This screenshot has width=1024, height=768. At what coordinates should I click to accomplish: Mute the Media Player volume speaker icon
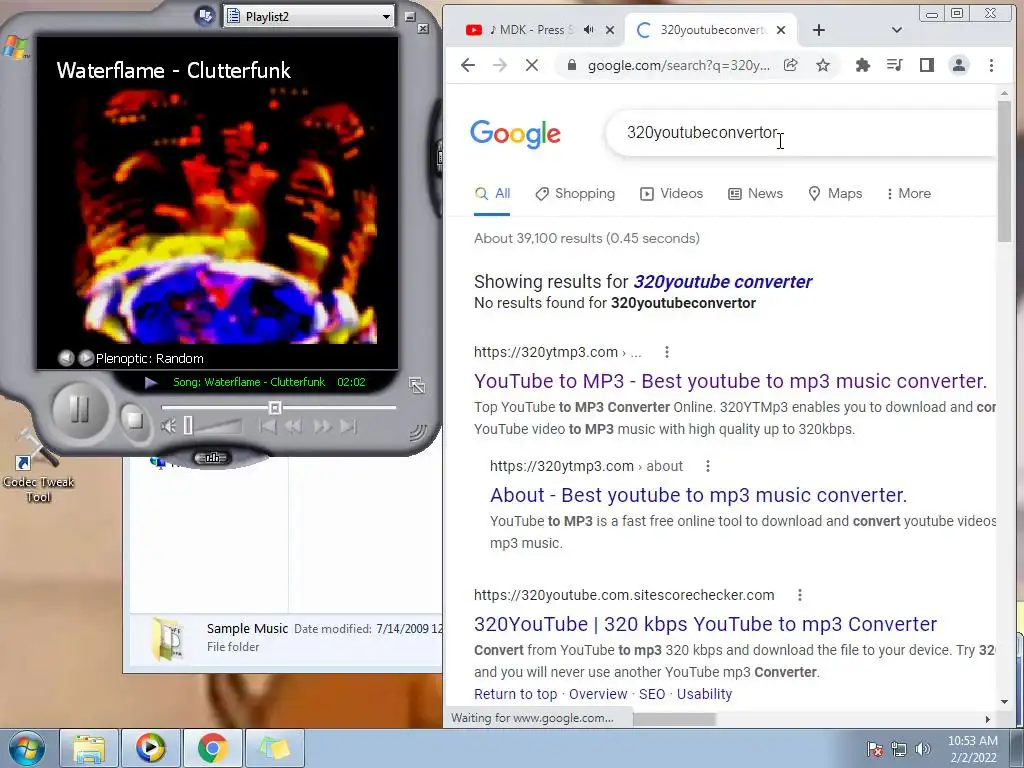click(168, 426)
